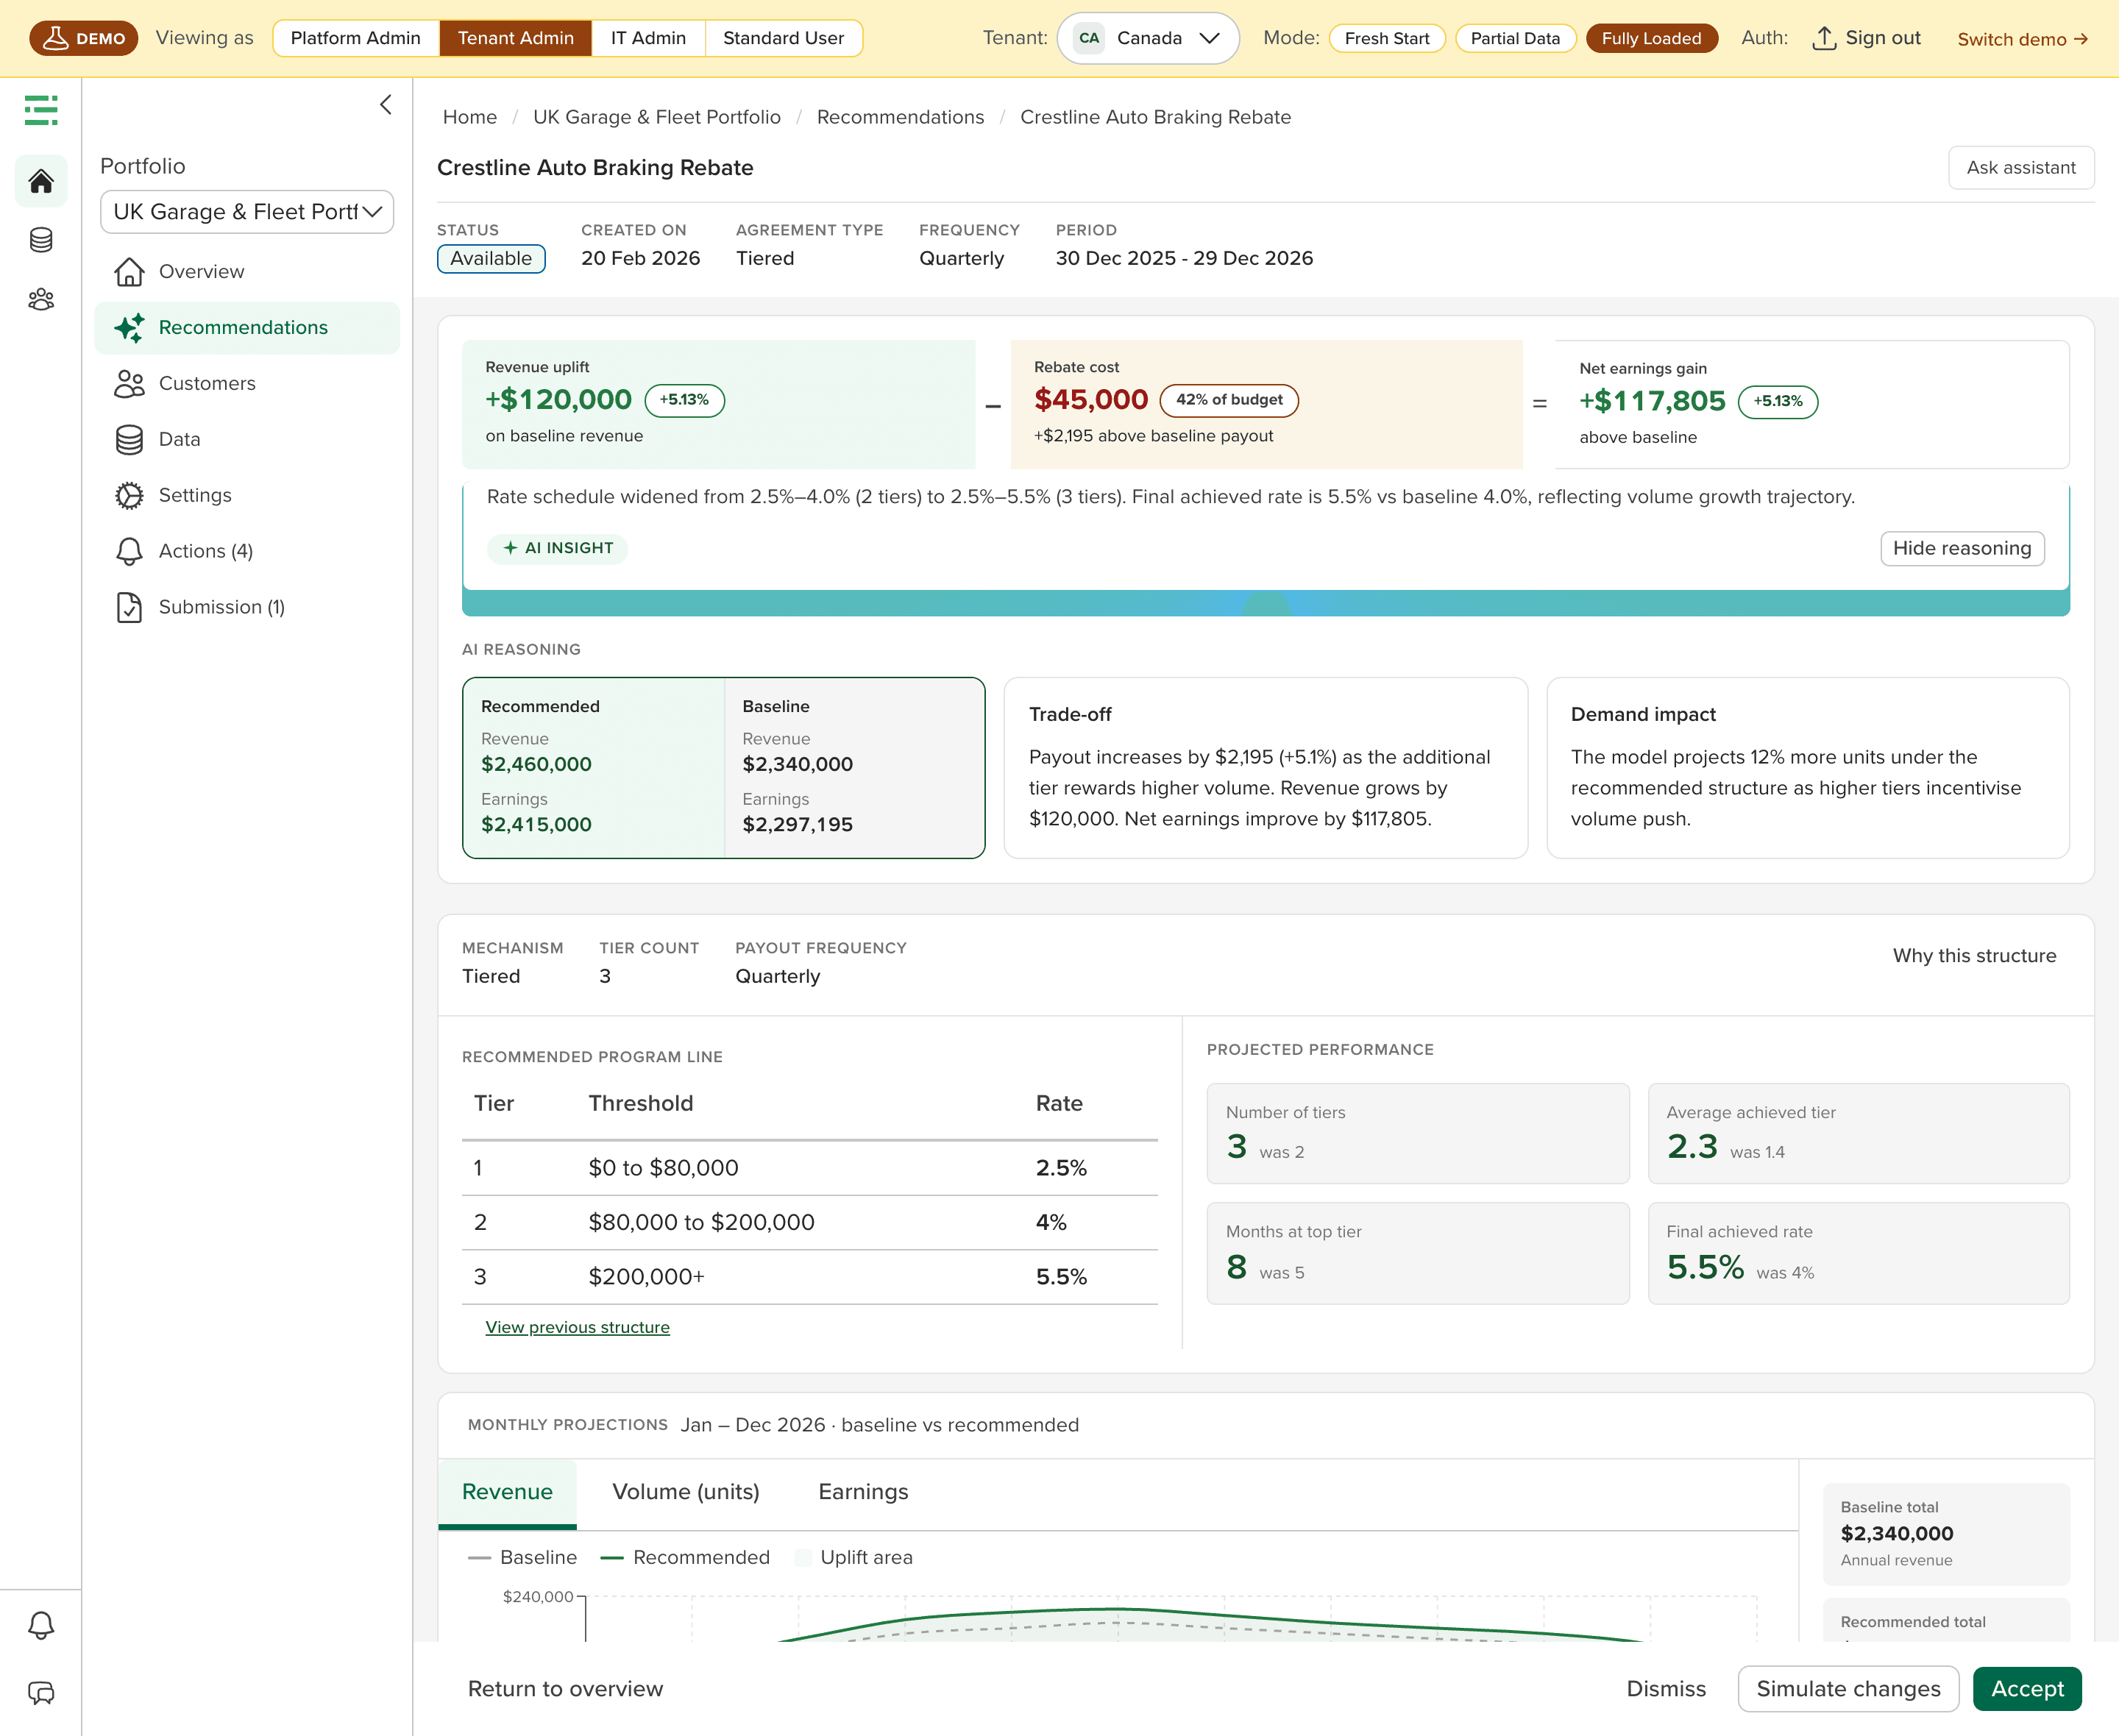The image size is (2119, 1736).
Task: Click the Months at top tier card
Action: (x=1417, y=1253)
